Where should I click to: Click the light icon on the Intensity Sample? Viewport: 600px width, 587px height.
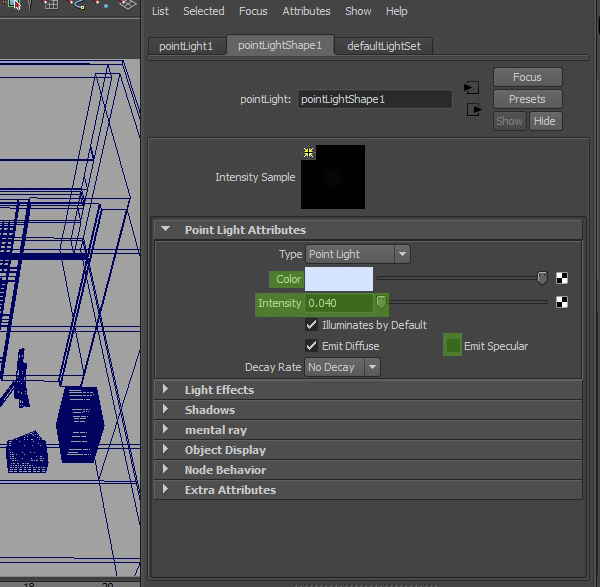click(x=308, y=153)
